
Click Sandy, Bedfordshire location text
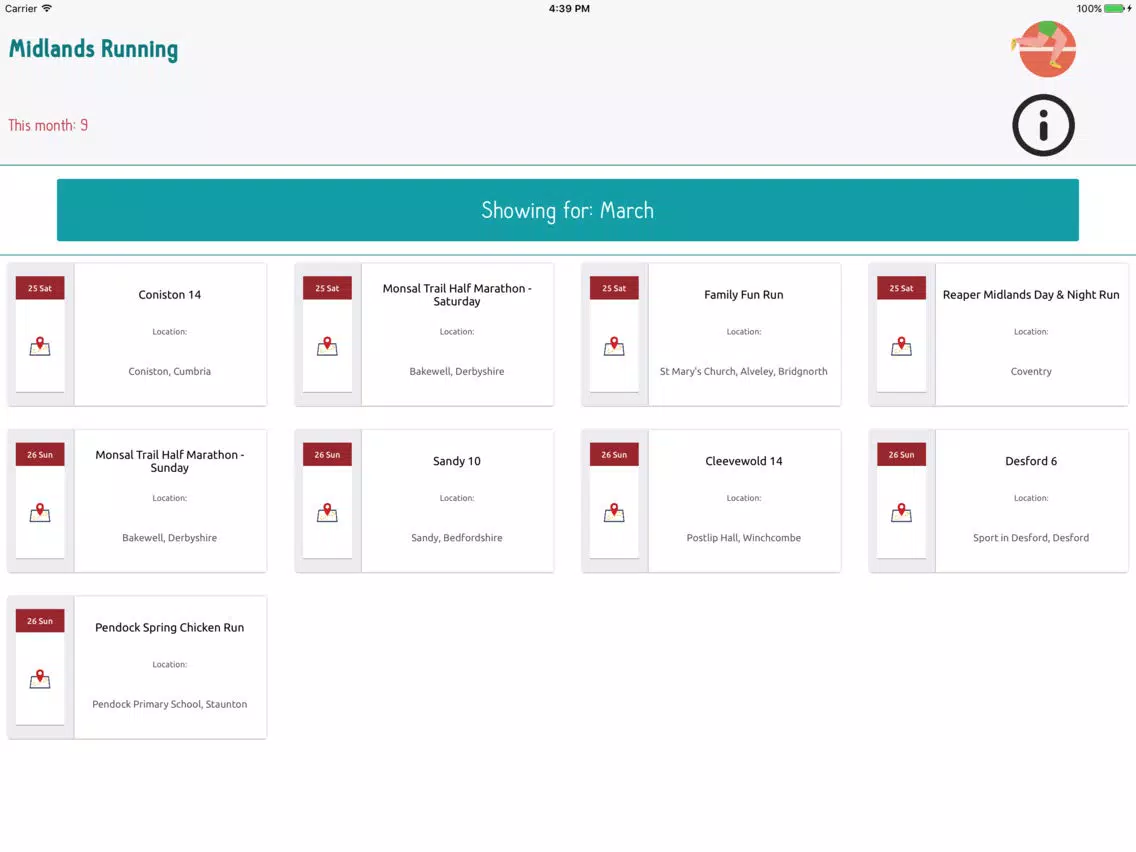click(456, 538)
